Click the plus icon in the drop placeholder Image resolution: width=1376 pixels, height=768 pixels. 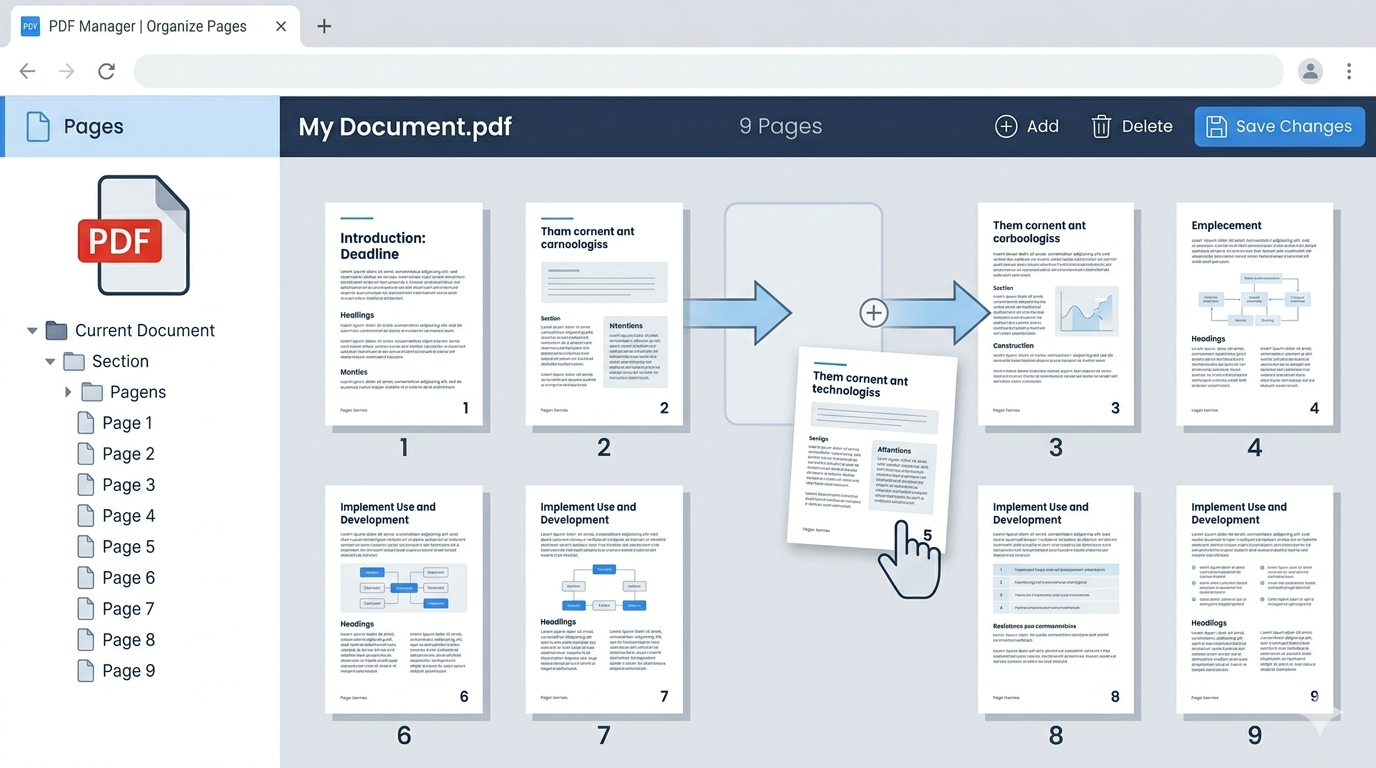pos(873,312)
